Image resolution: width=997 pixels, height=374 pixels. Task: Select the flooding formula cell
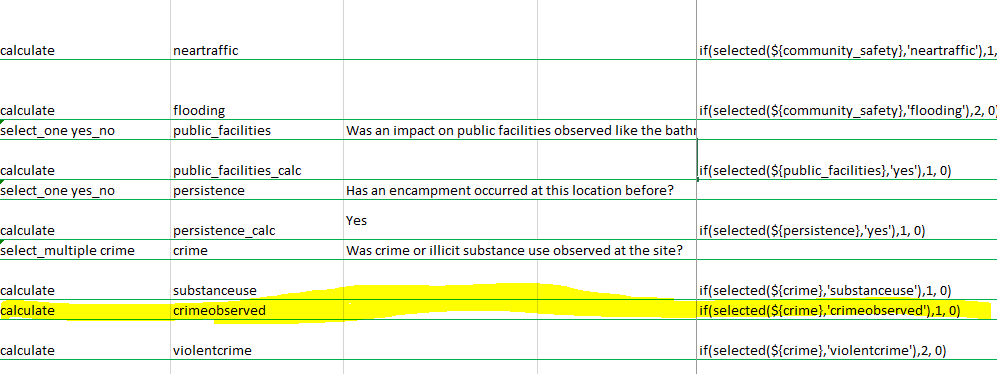pos(848,111)
